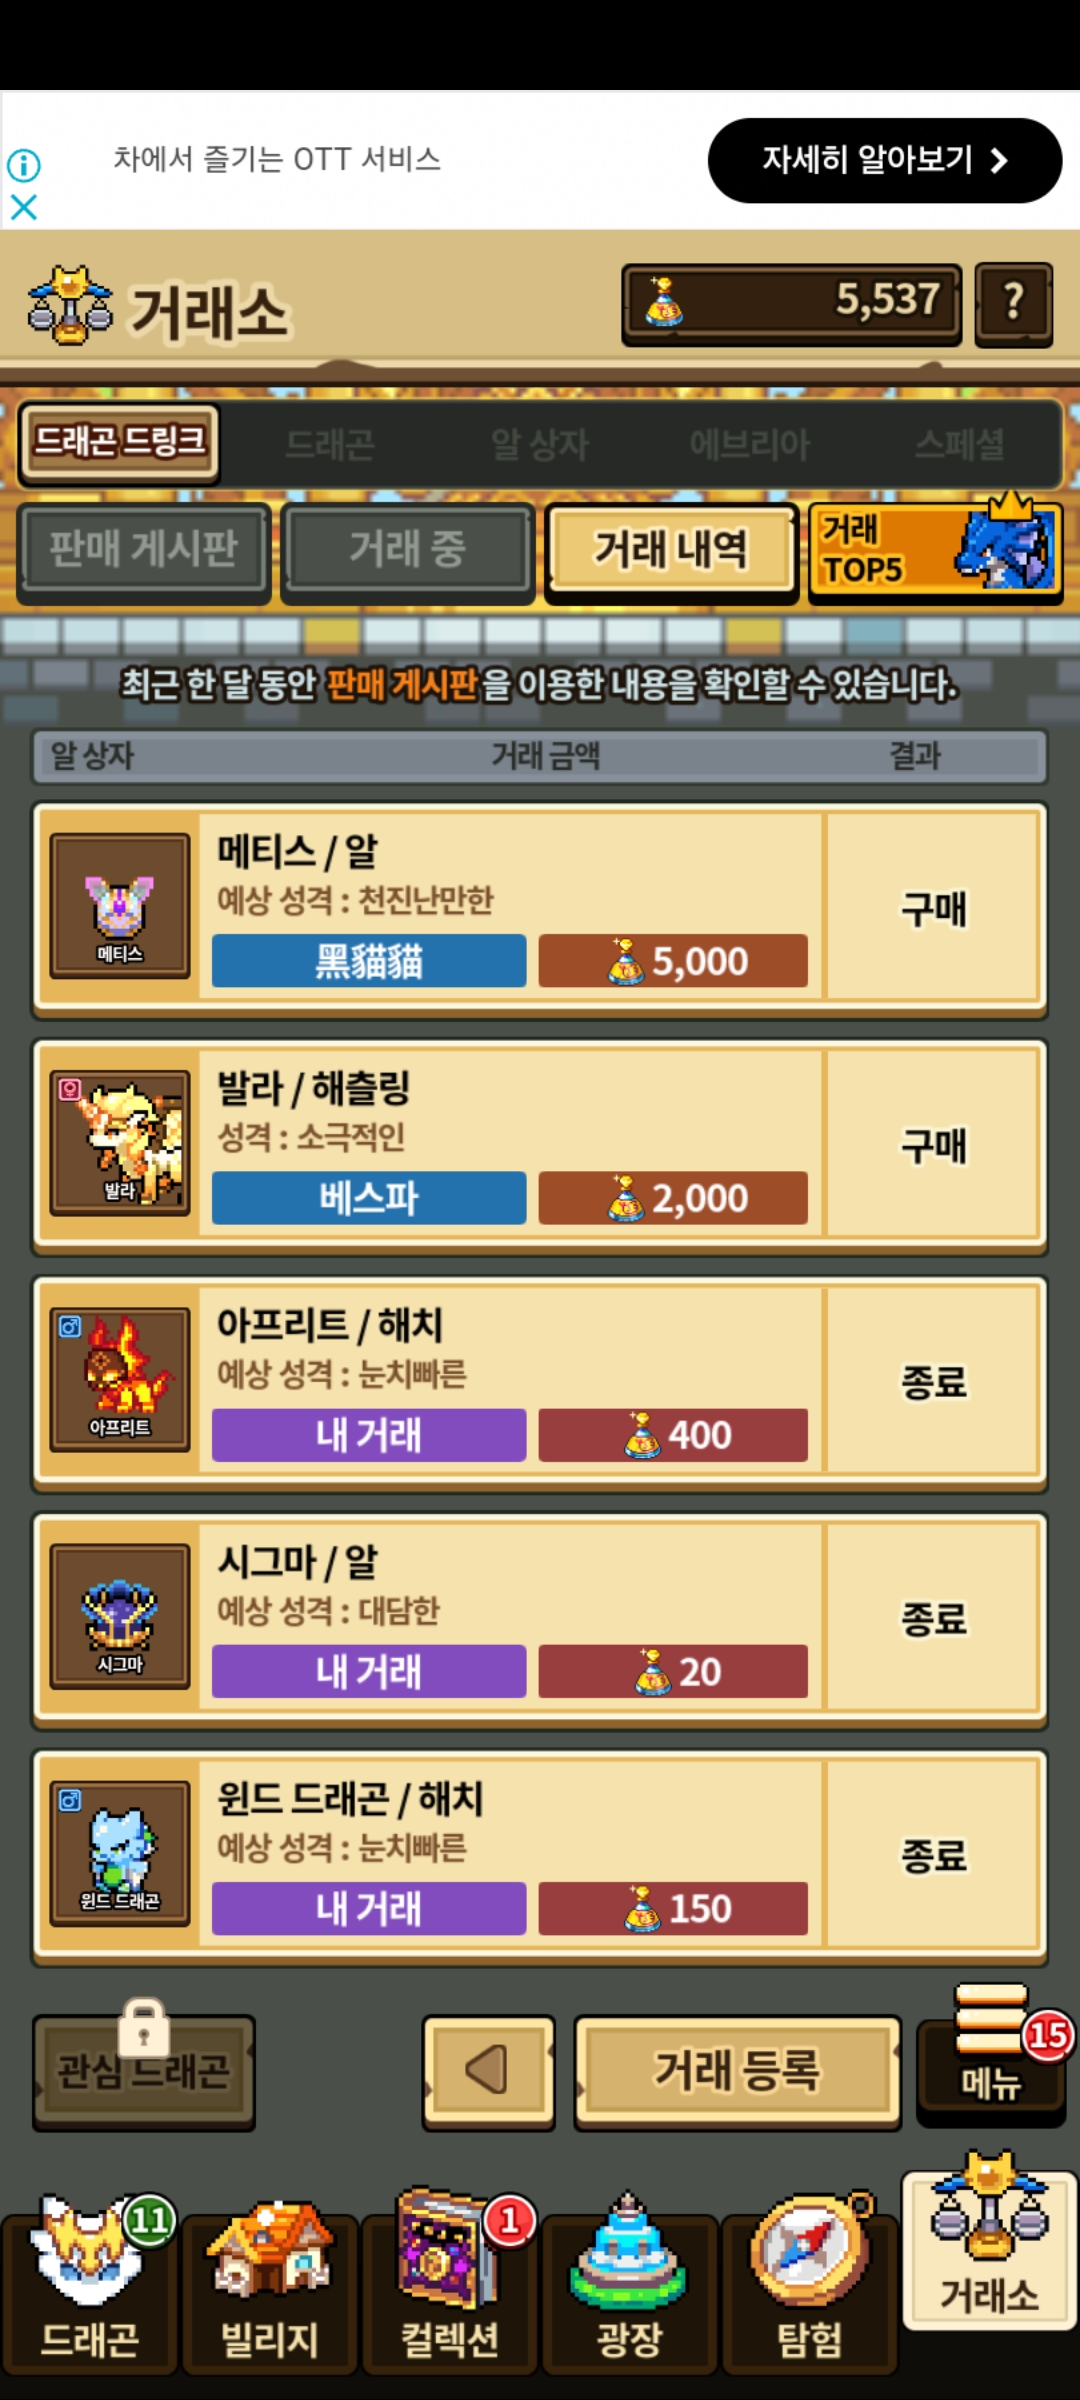The height and width of the screenshot is (2400, 1080).
Task: Select the 메티스 egg thumbnail
Action: pyautogui.click(x=120, y=906)
